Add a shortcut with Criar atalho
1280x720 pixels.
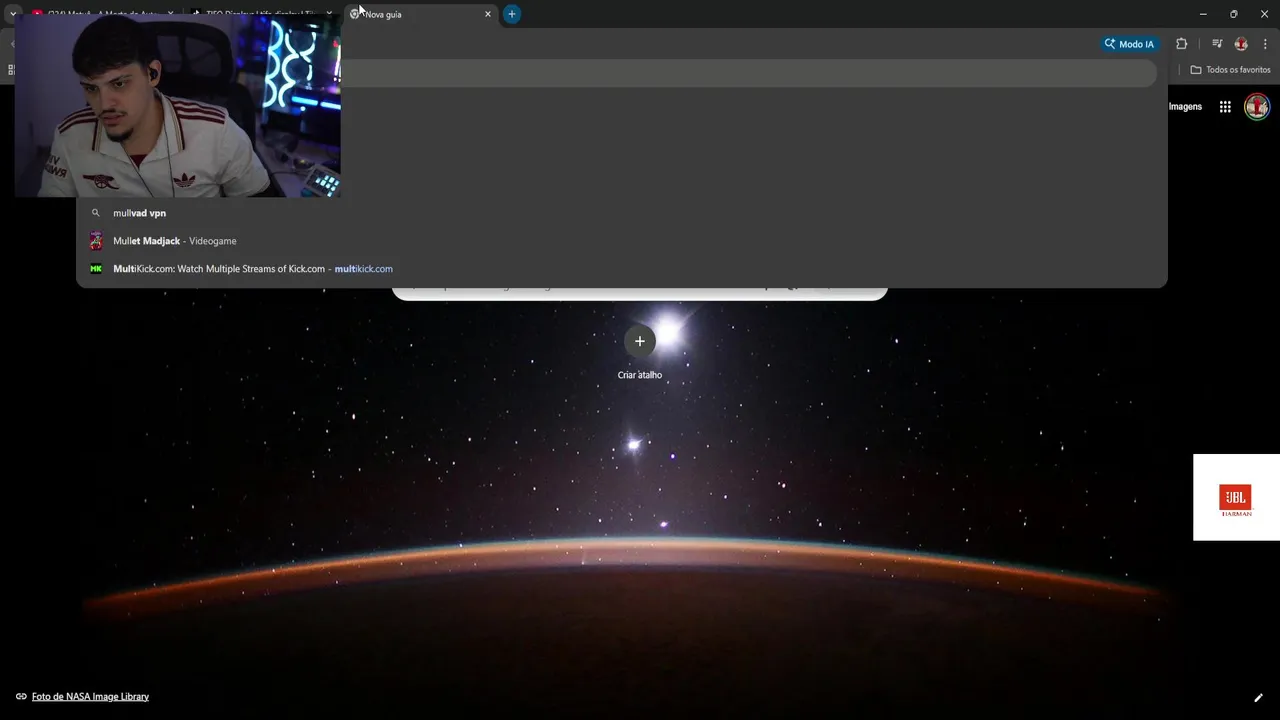pos(640,352)
